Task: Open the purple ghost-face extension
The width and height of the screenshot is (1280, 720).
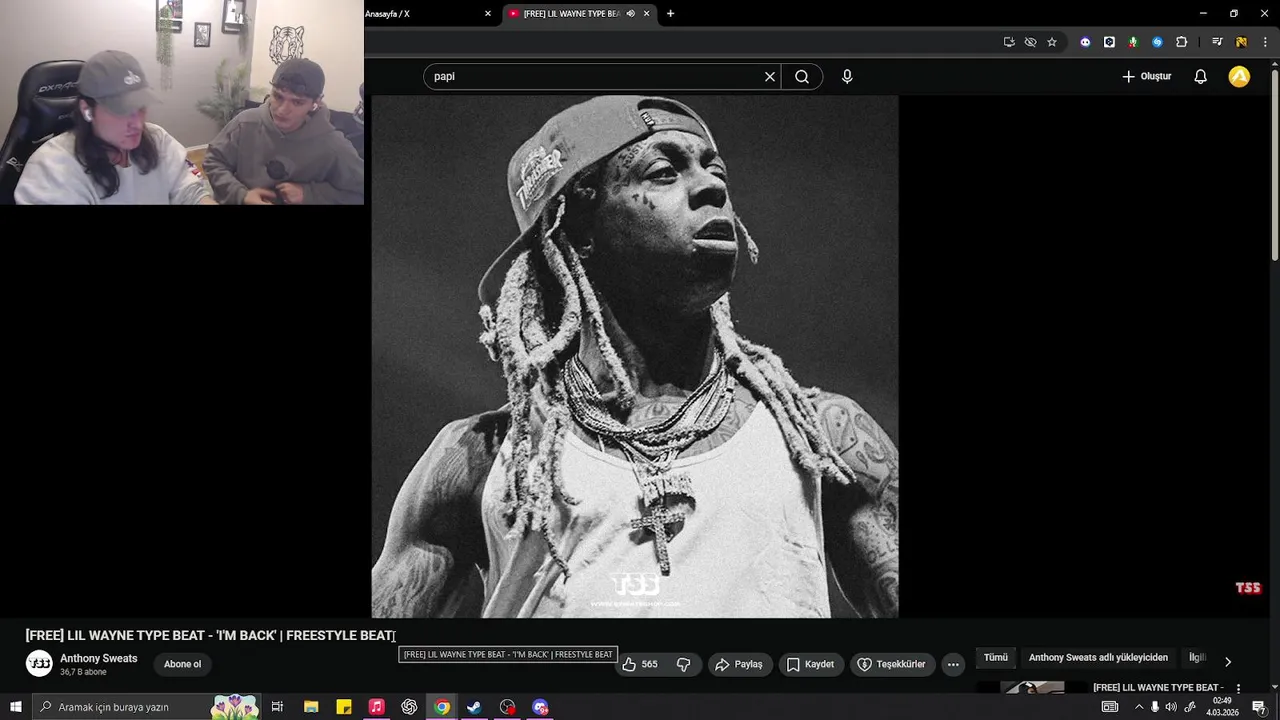Action: click(1085, 42)
